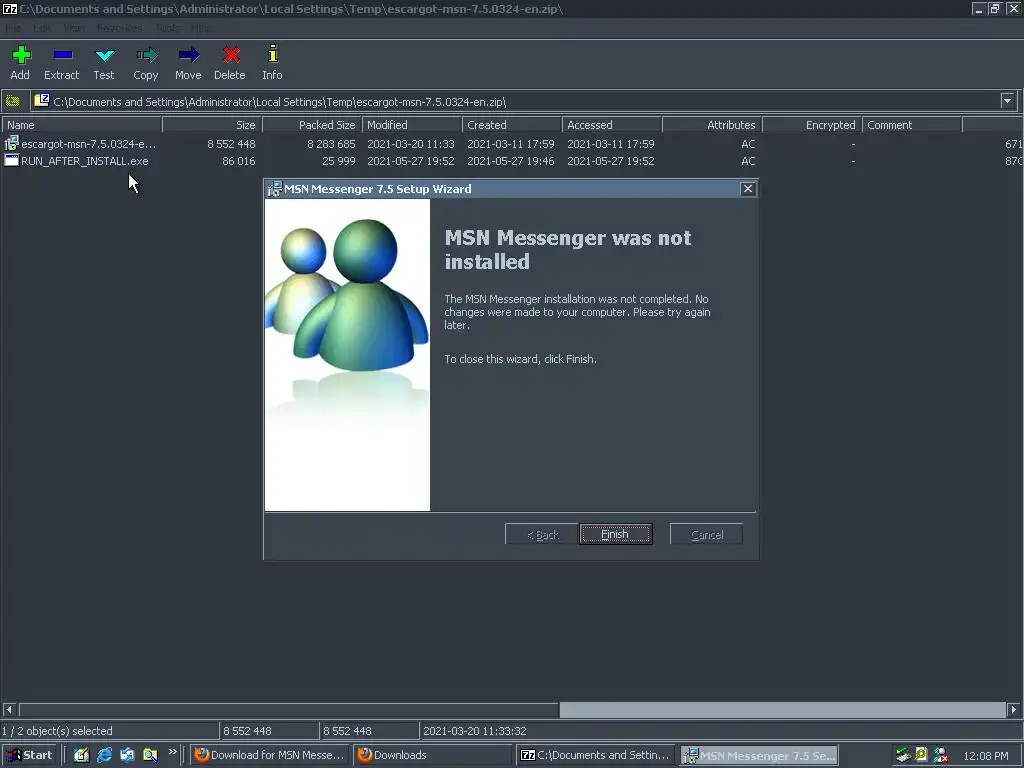
Task: Sort by Encrypted column header
Action: point(812,125)
